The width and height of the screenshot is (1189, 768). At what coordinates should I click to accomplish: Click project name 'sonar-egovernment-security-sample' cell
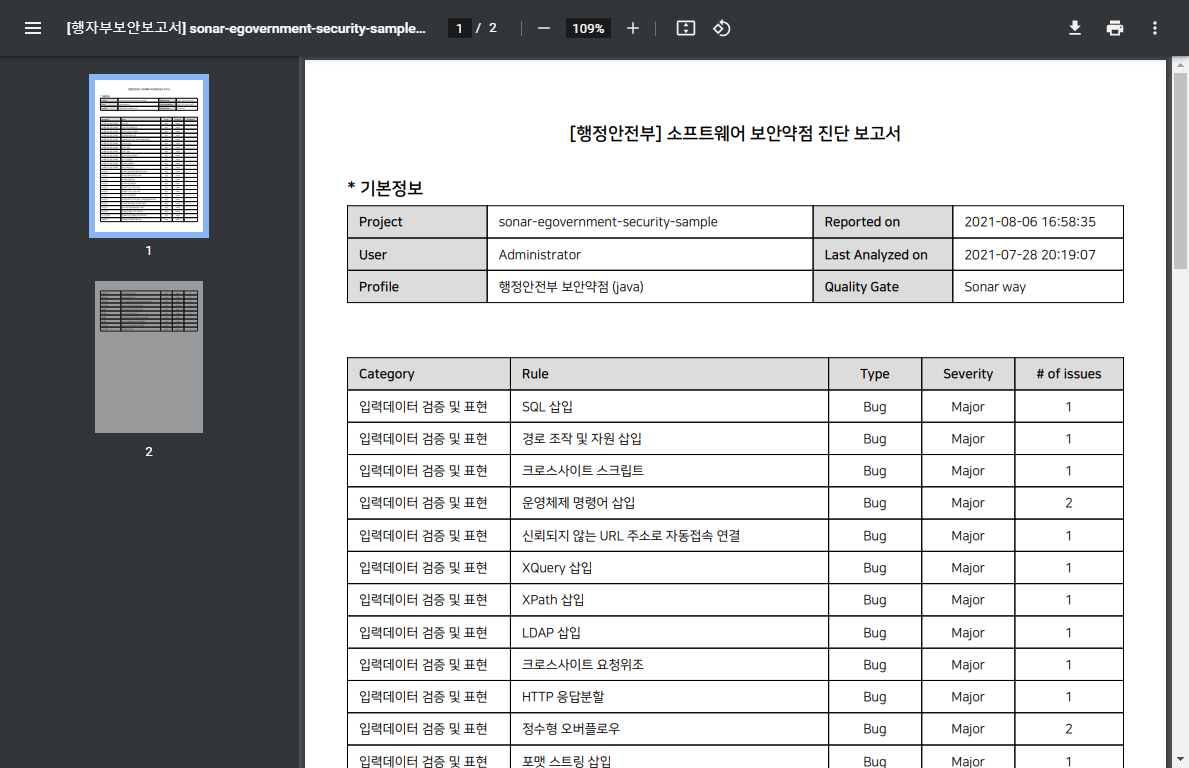coord(650,221)
